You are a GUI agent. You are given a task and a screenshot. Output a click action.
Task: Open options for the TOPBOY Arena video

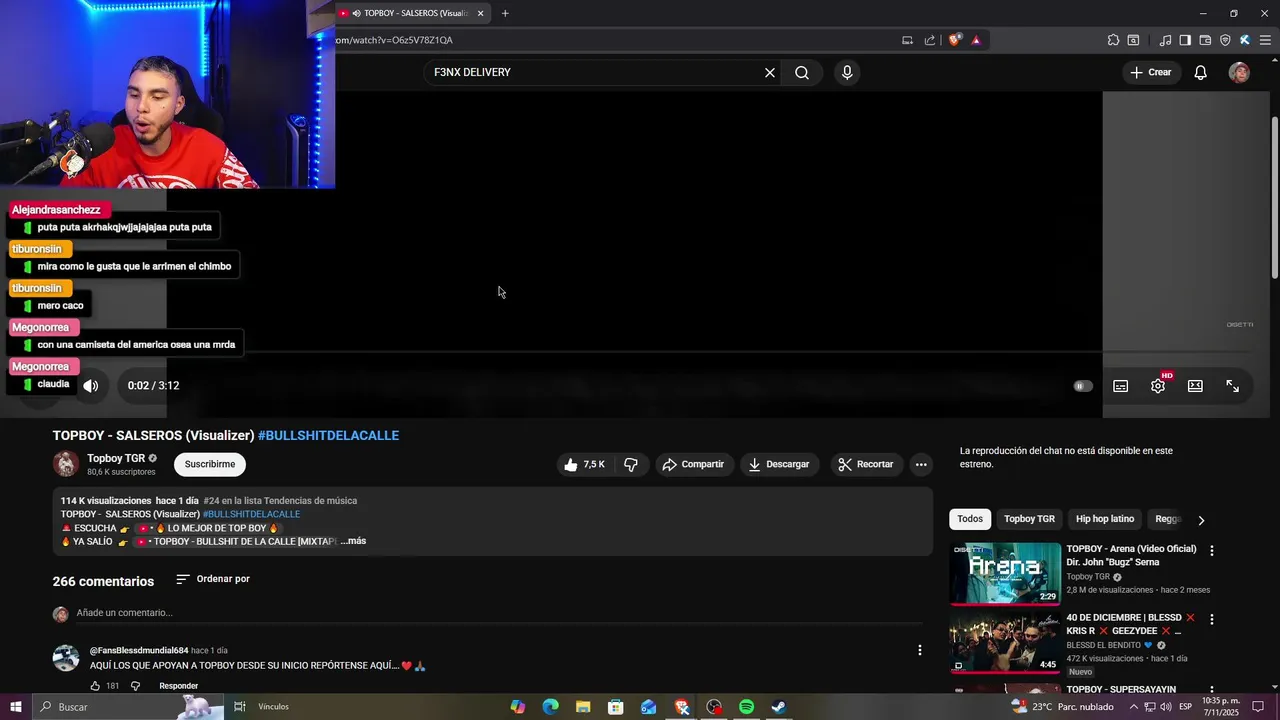(x=1212, y=551)
